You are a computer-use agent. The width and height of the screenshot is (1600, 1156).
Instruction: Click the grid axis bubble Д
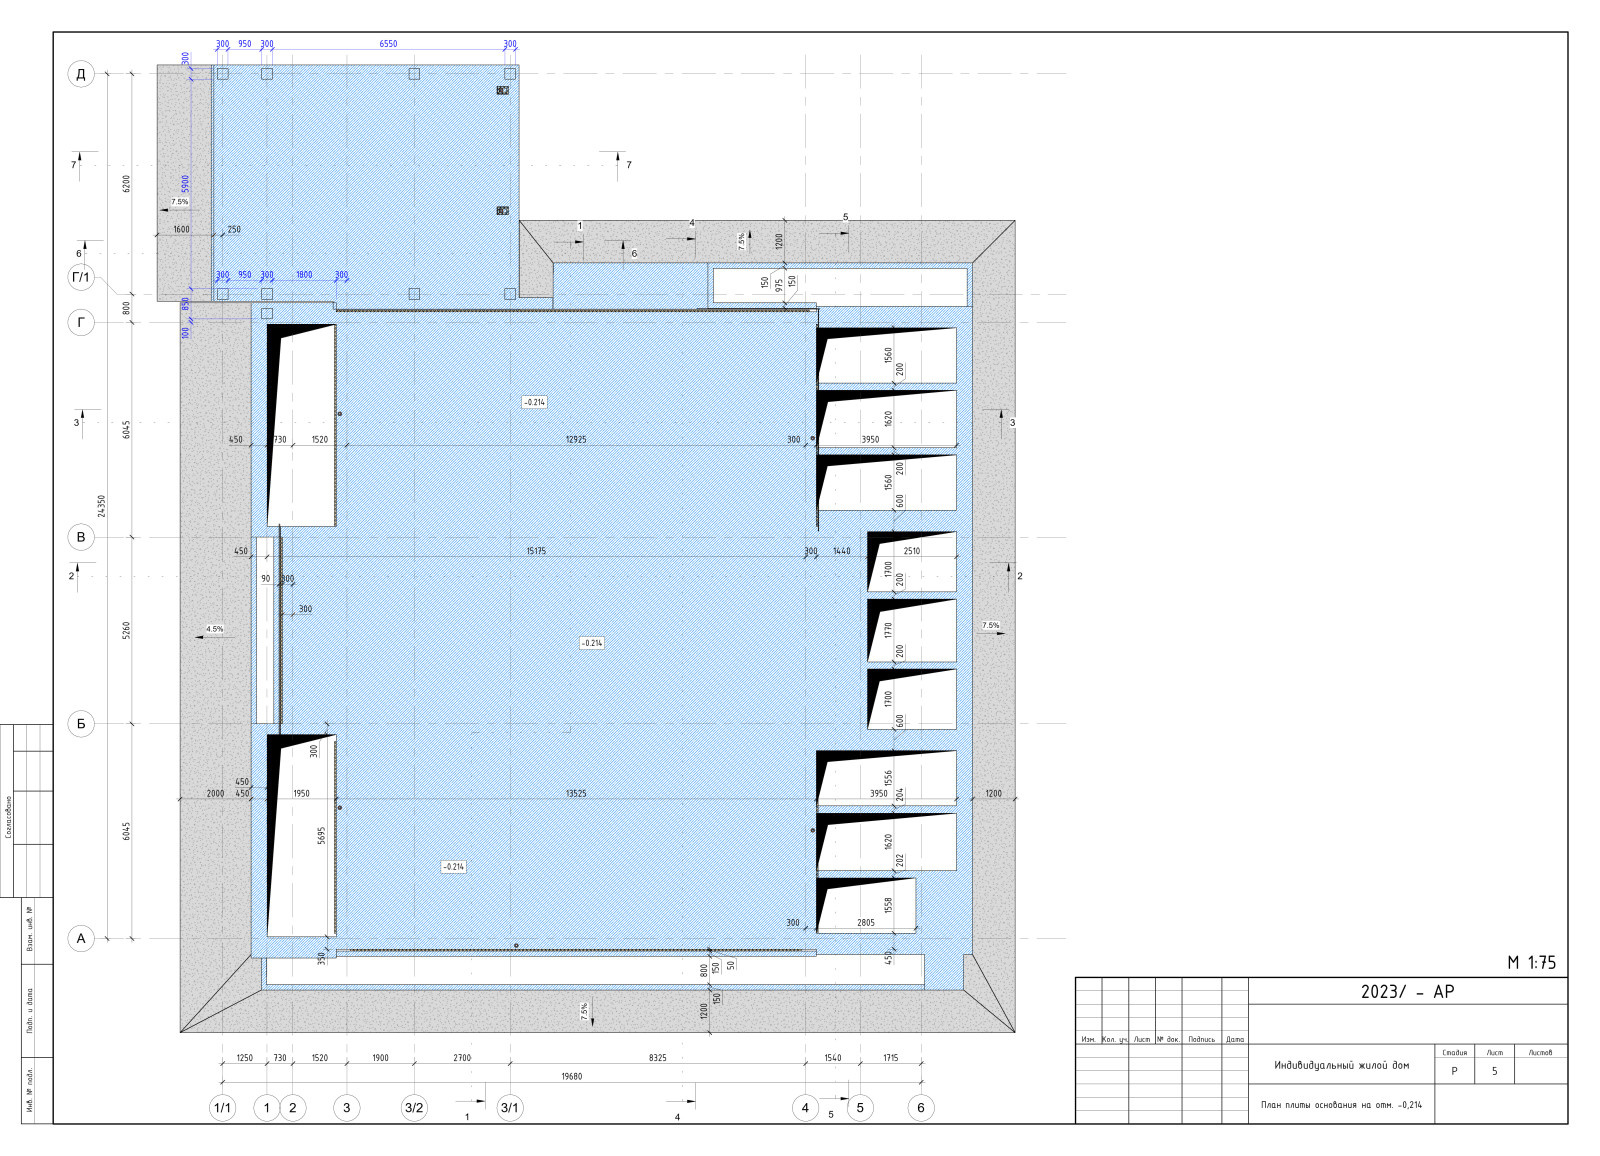click(x=81, y=74)
